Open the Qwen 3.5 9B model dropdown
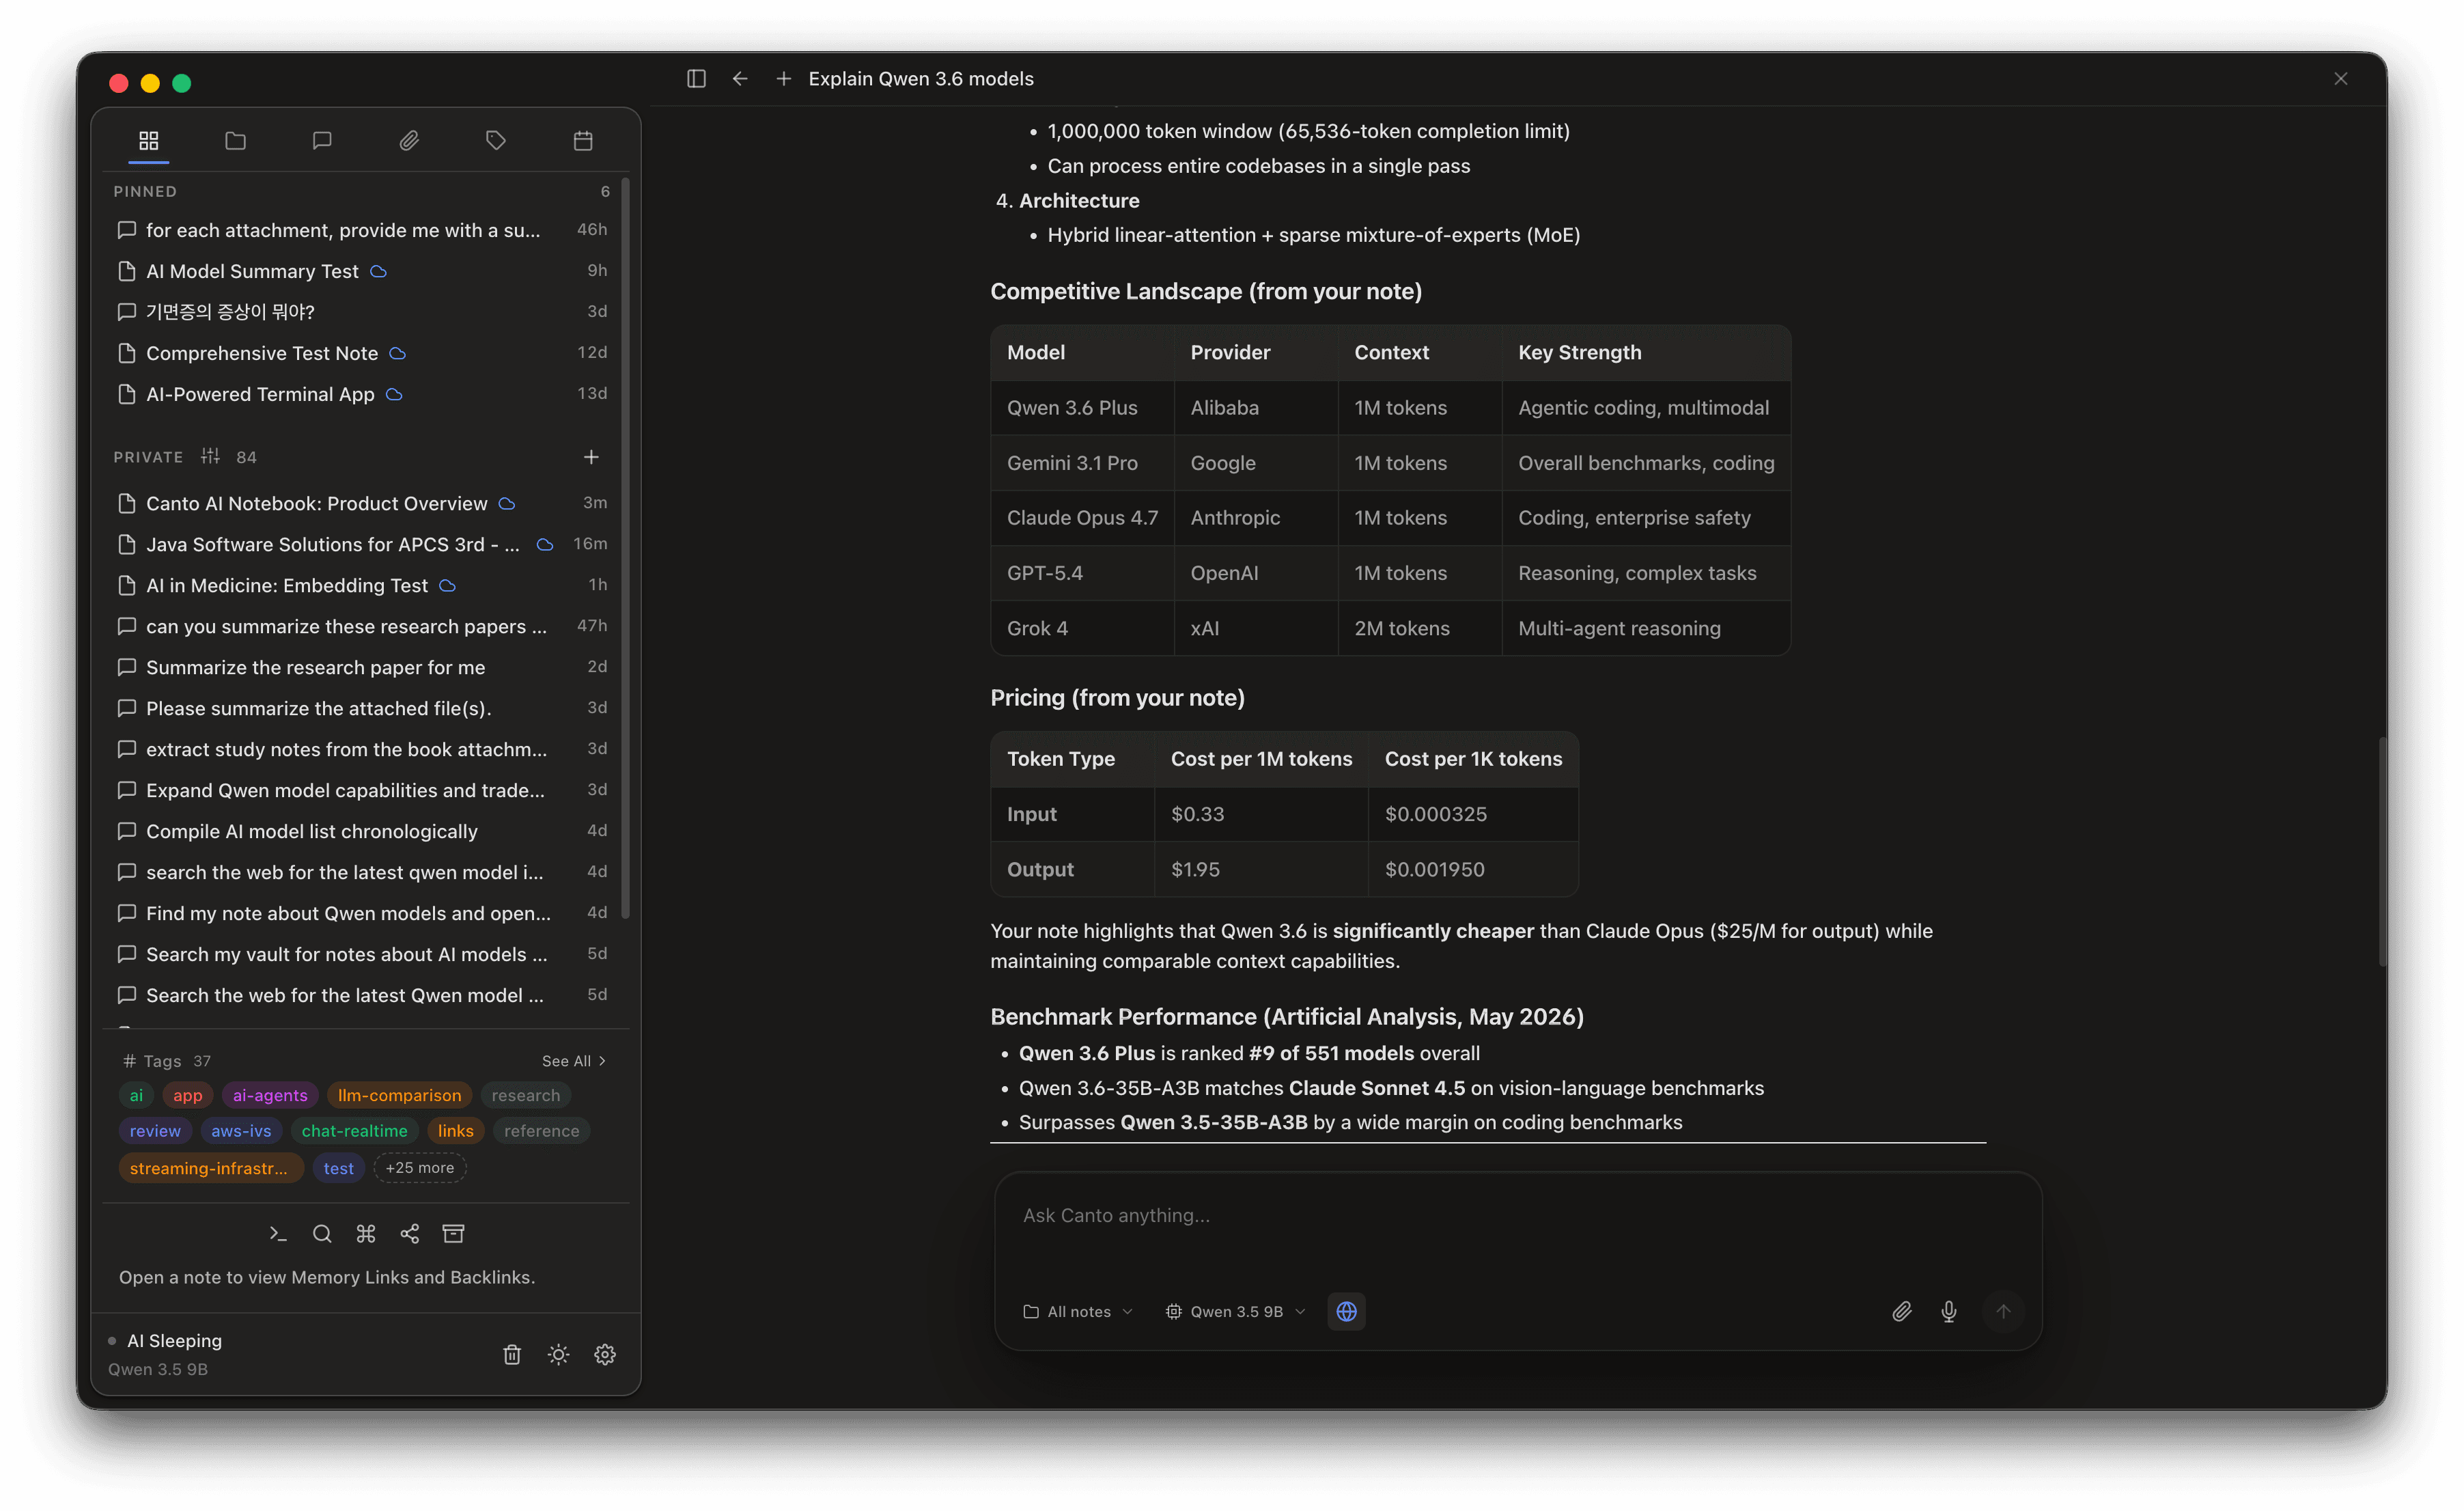Screen dimensions: 2464x1511 [x=1236, y=1311]
